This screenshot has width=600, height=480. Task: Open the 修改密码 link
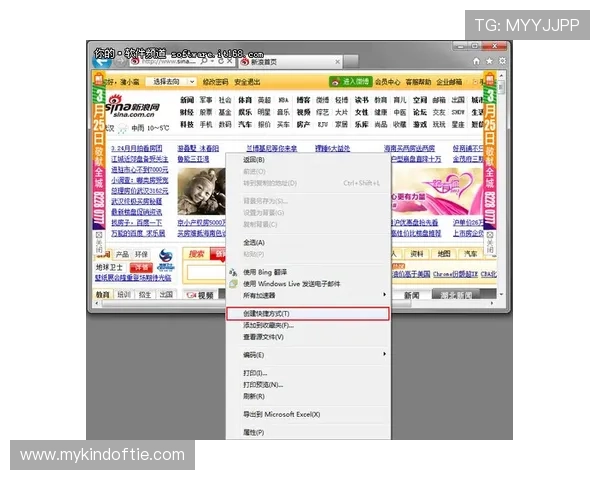215,82
